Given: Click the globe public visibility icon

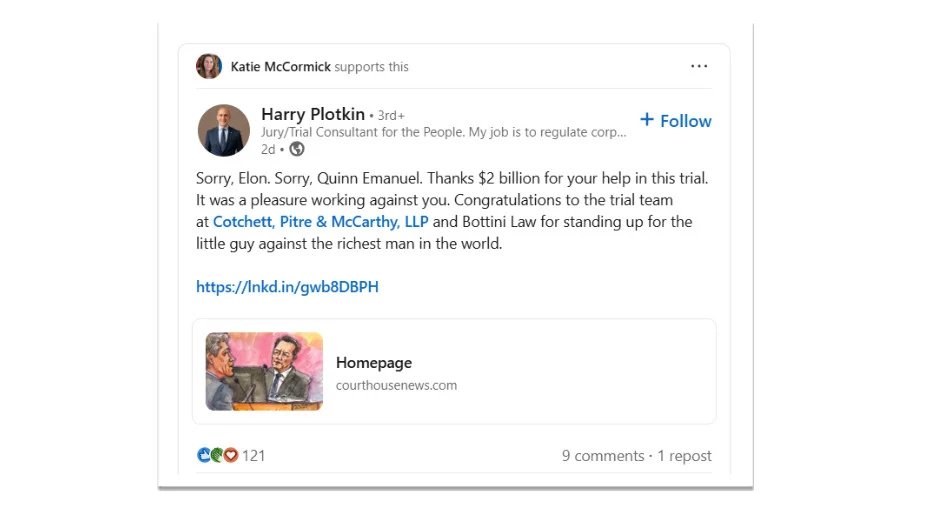Looking at the screenshot, I should click(x=297, y=149).
